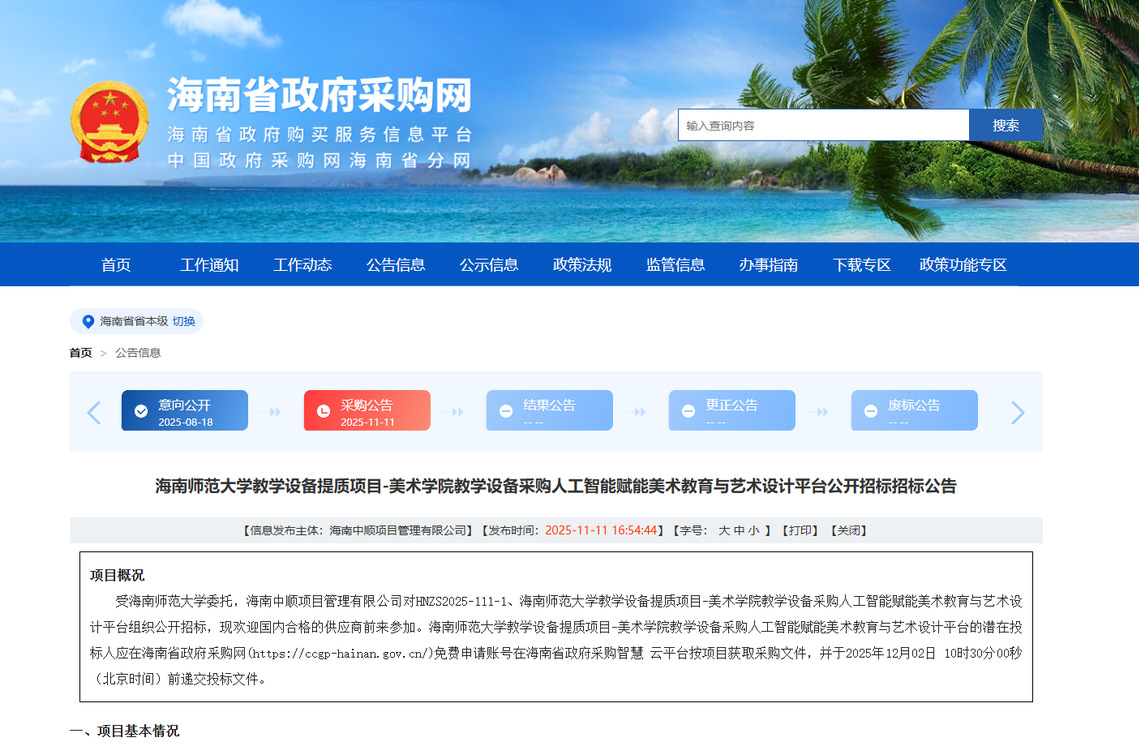The height and width of the screenshot is (742, 1139).
Task: Click the minus icon on 结果公告 step
Action: [x=505, y=411]
